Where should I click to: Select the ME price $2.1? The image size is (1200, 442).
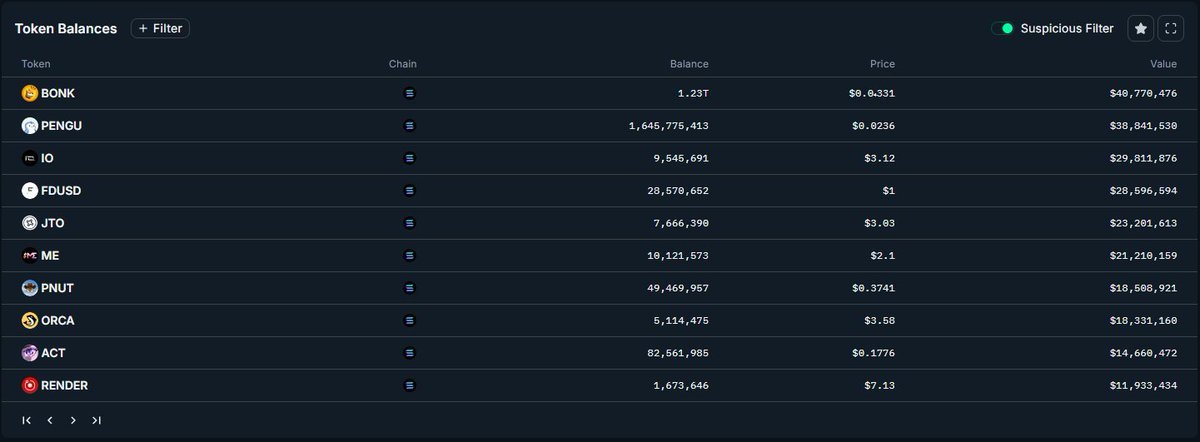click(884, 255)
